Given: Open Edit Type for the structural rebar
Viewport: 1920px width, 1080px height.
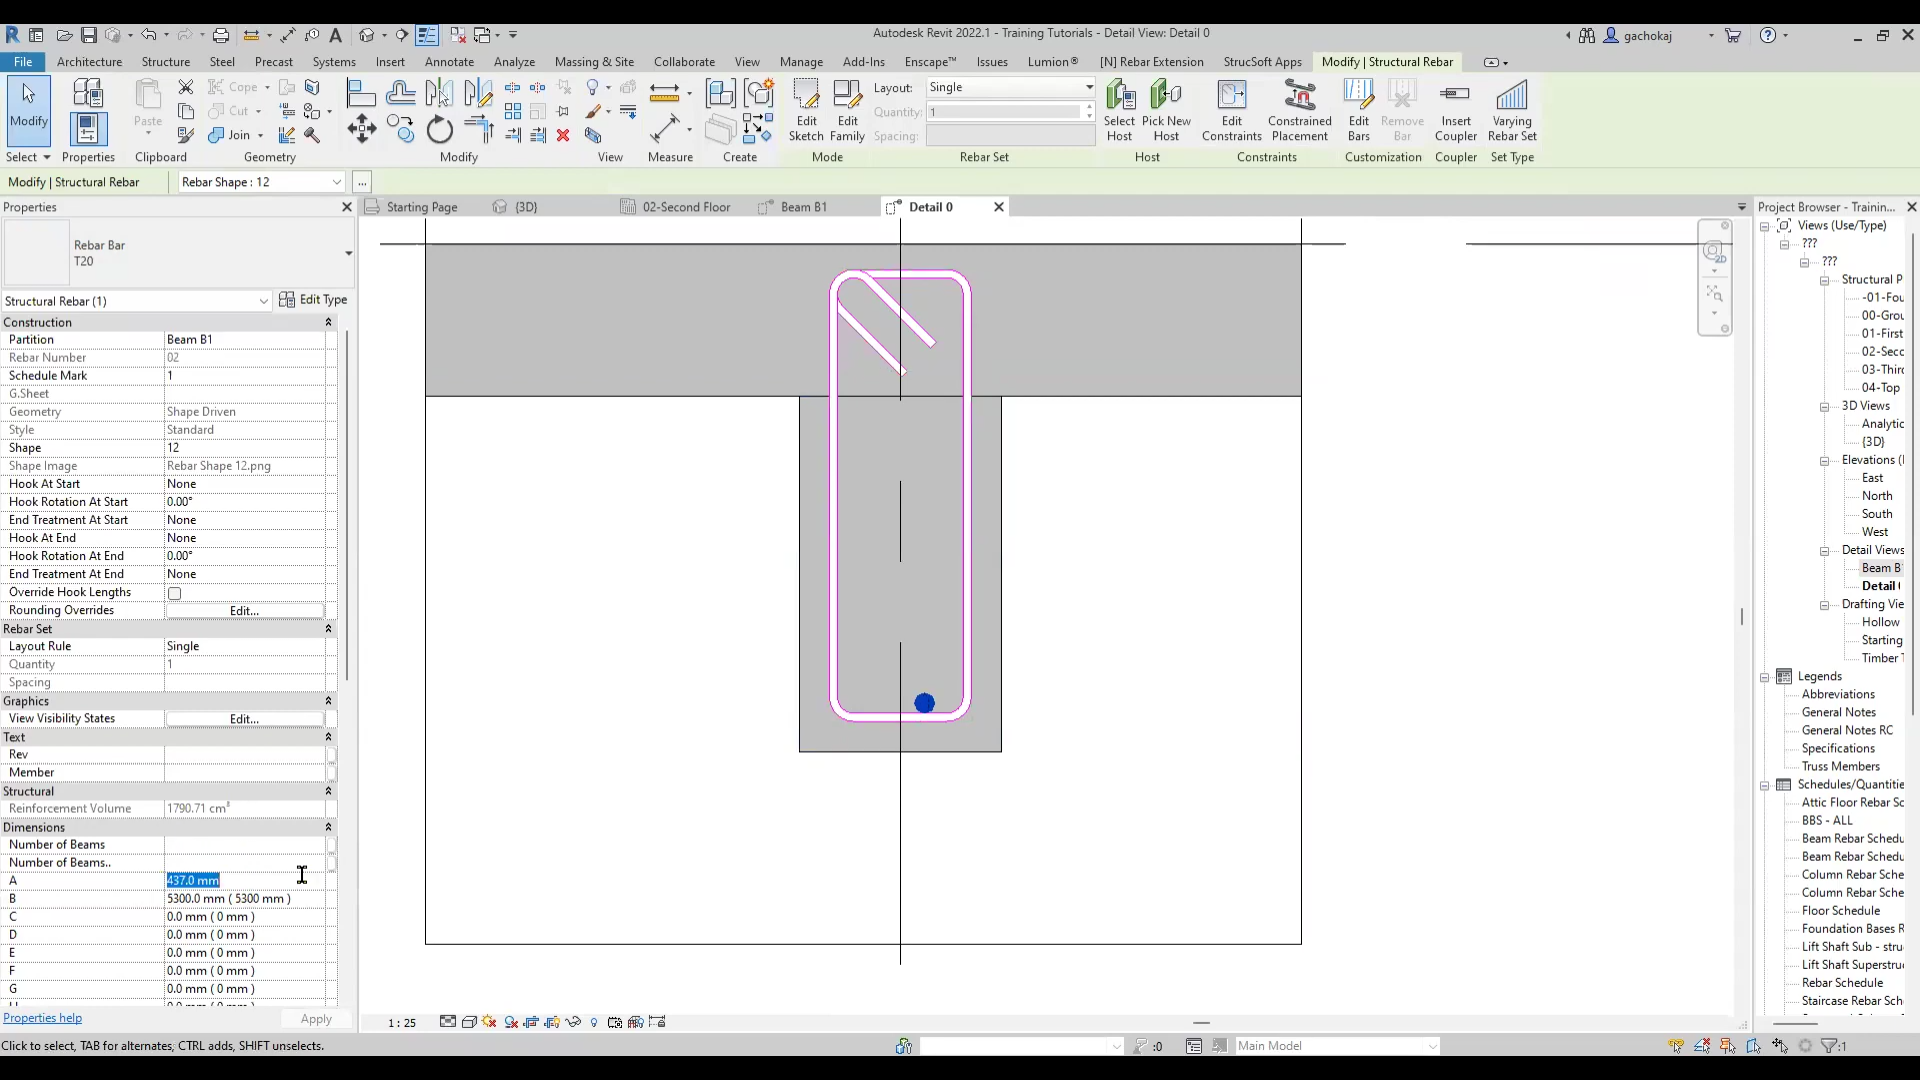Looking at the screenshot, I should pos(313,300).
